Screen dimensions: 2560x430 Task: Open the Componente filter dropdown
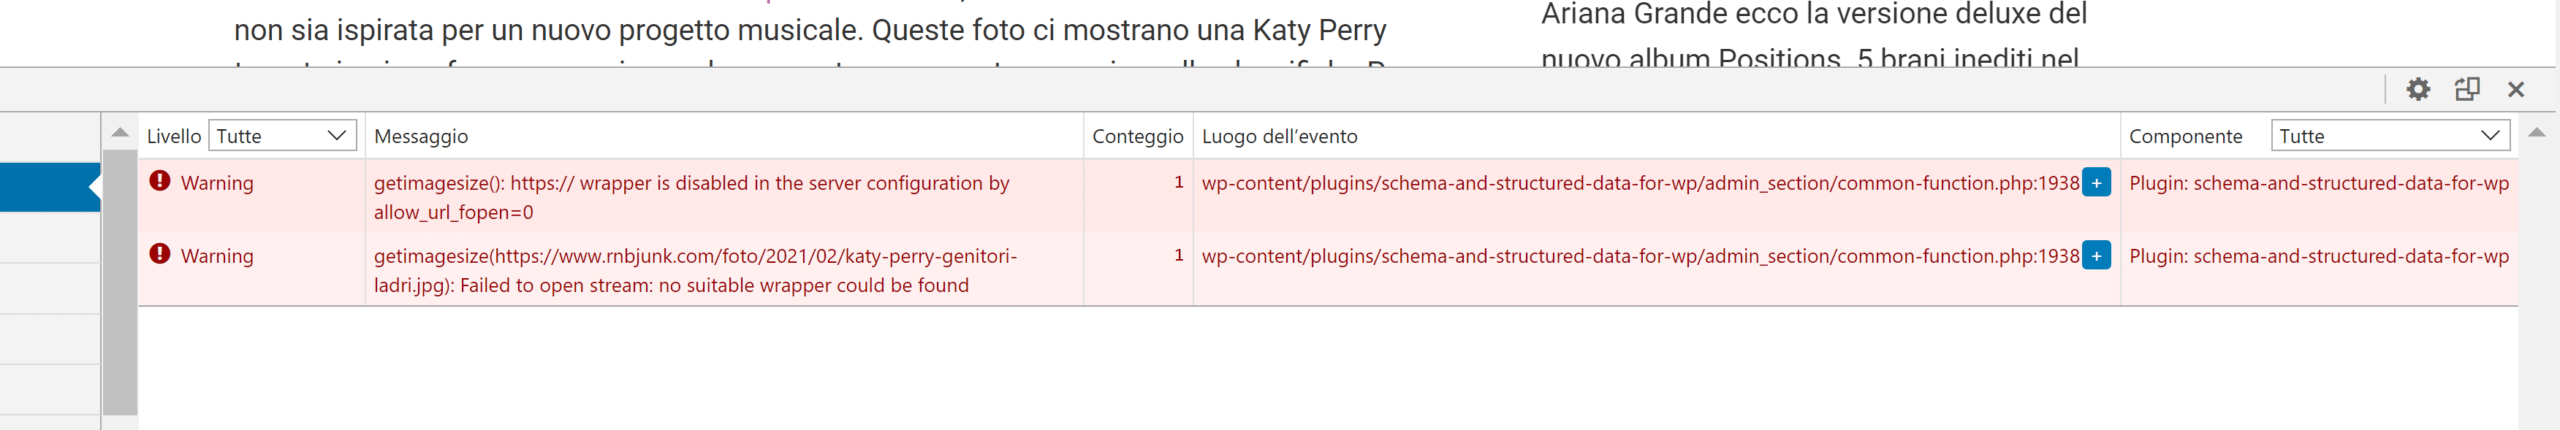point(2389,136)
